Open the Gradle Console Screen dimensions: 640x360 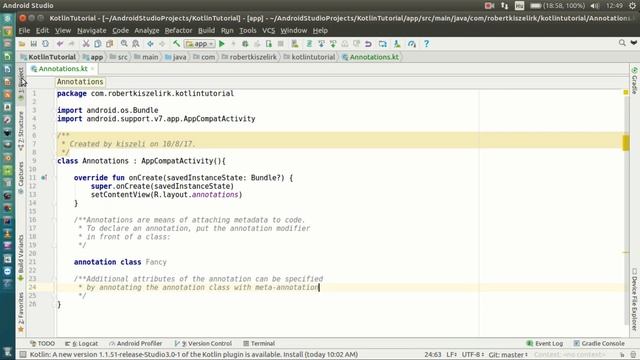[599, 344]
